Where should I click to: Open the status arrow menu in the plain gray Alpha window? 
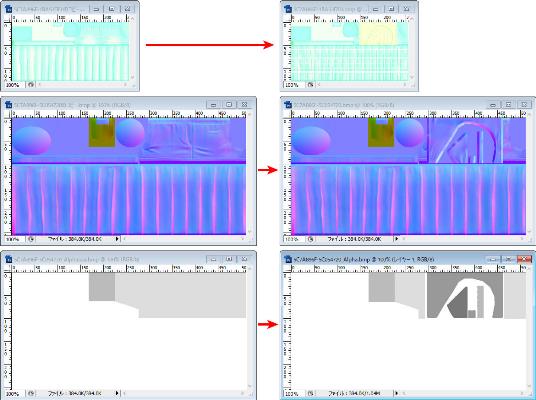pyautogui.click(x=117, y=393)
